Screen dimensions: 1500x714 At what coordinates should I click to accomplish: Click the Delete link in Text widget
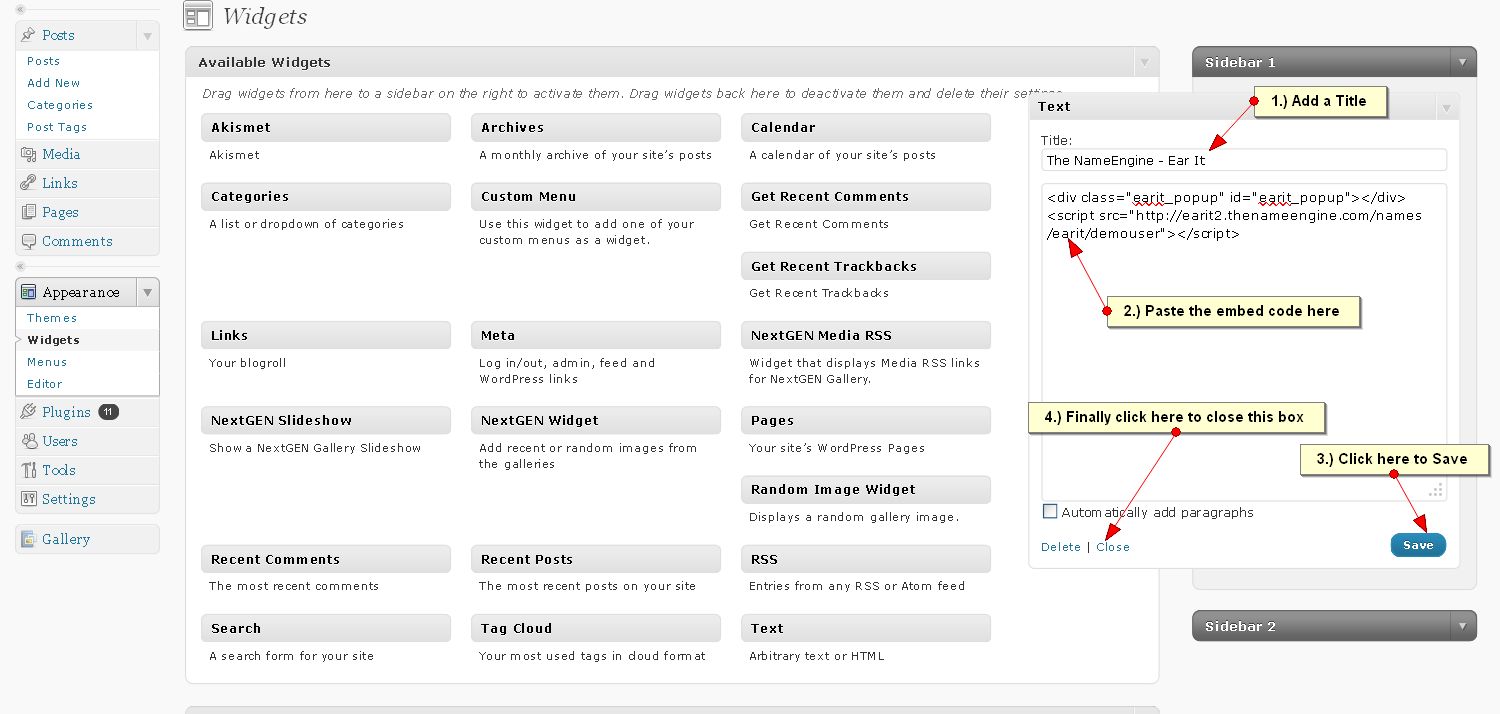pyautogui.click(x=1061, y=547)
